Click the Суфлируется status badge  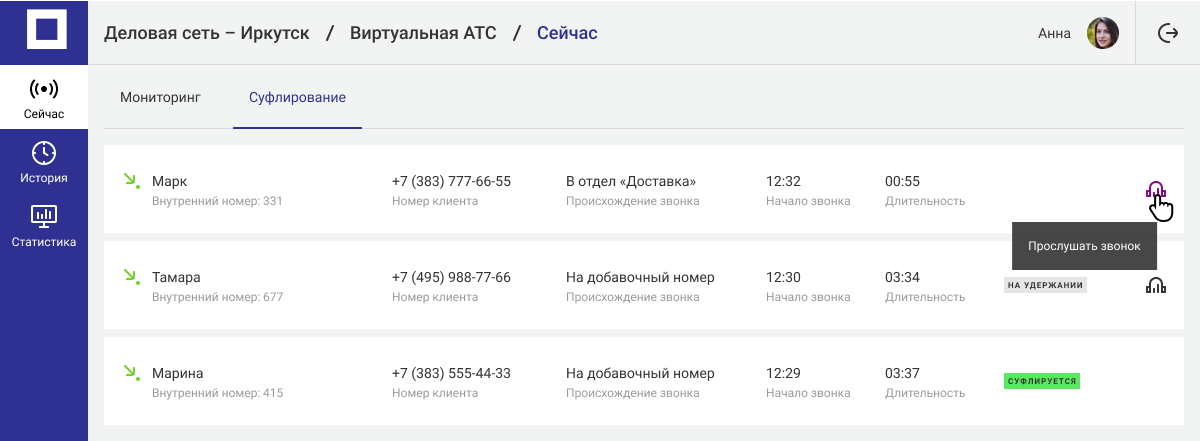click(1041, 381)
